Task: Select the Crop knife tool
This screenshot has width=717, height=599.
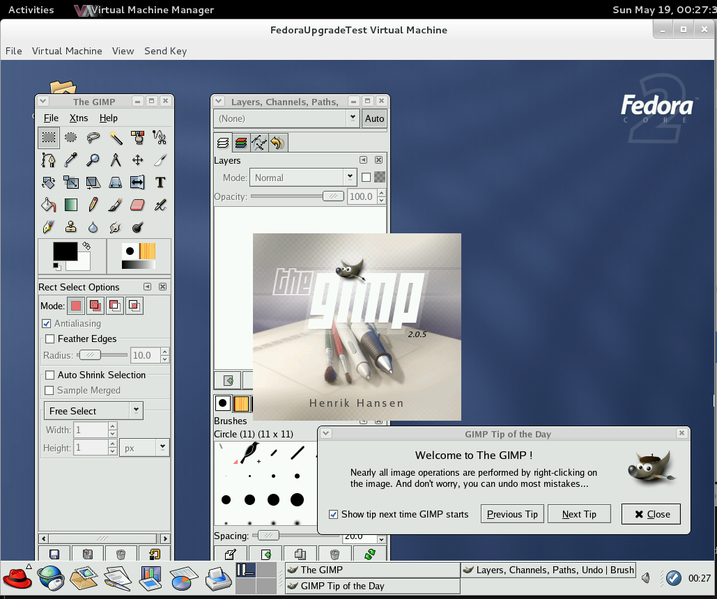Action: (x=160, y=160)
